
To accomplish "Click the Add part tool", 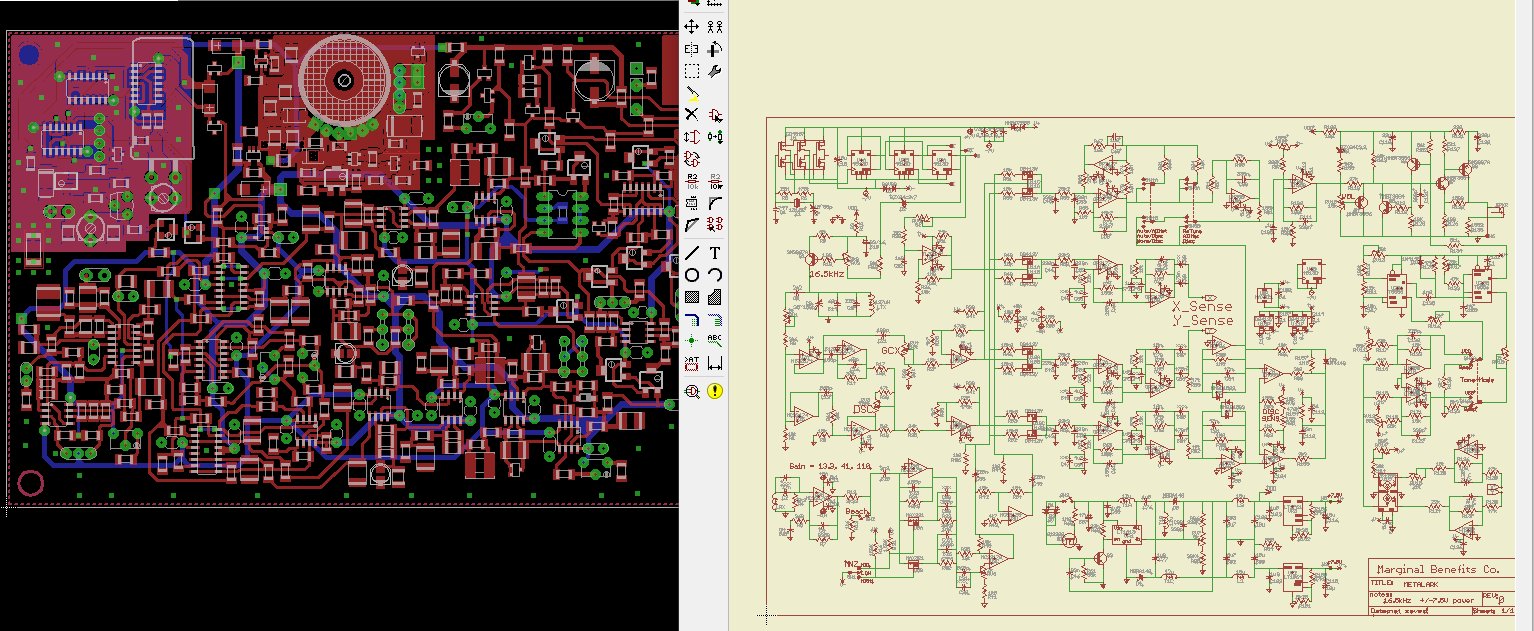I will [x=715, y=115].
